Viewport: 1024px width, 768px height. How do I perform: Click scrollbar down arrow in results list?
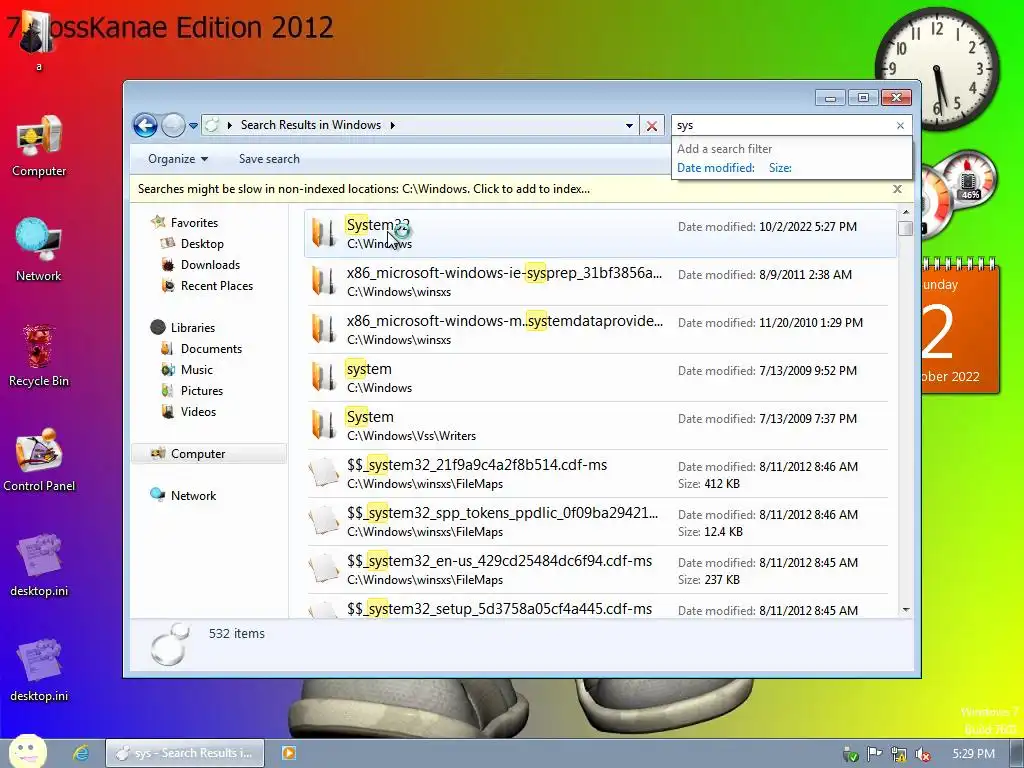point(905,609)
